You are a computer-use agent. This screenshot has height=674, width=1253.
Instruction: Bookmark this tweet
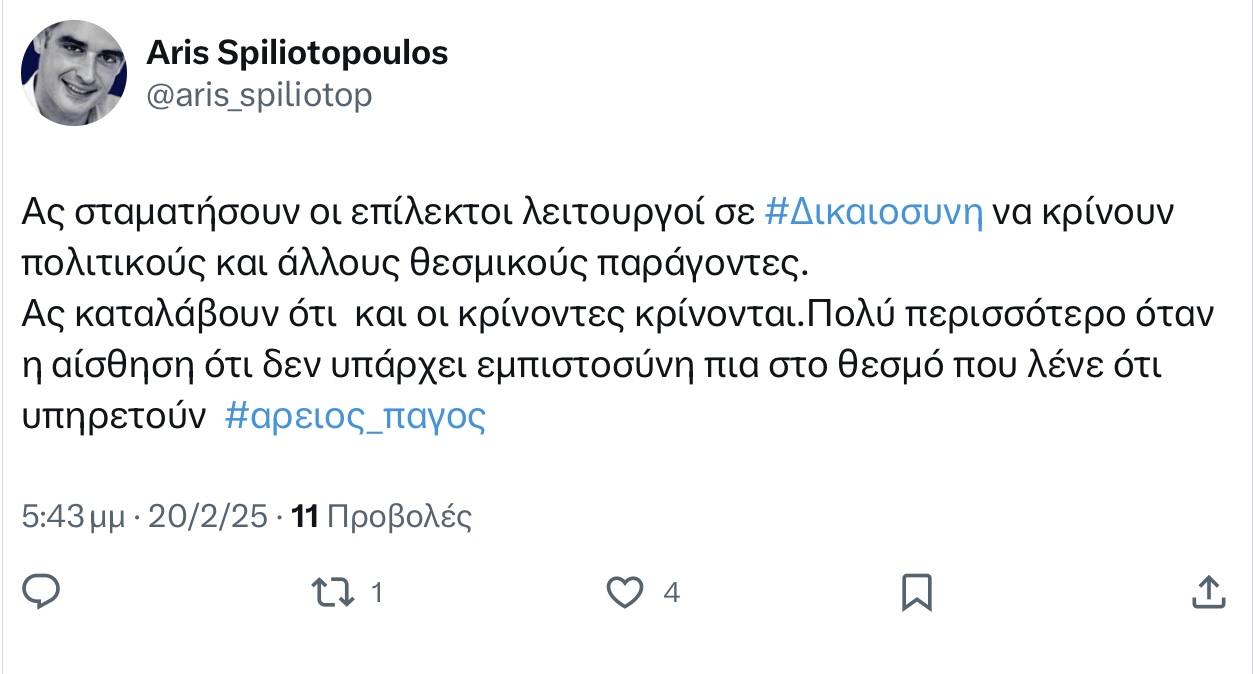click(916, 592)
